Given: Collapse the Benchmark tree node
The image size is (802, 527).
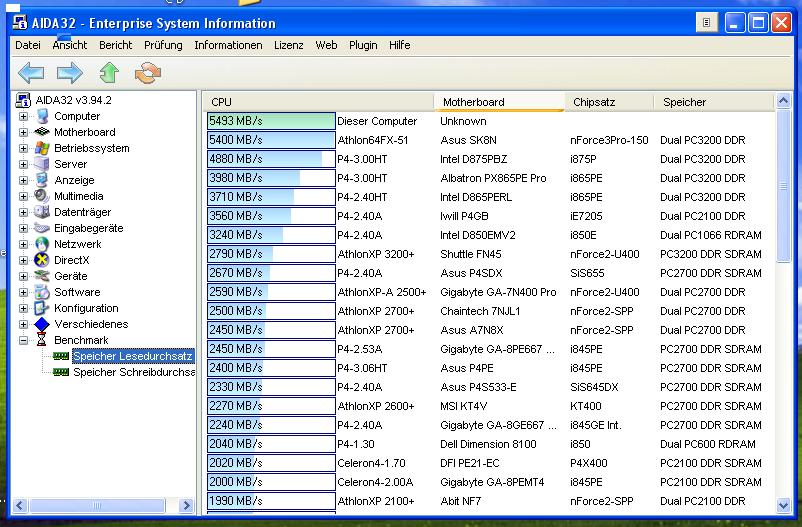Looking at the screenshot, I should (23, 340).
